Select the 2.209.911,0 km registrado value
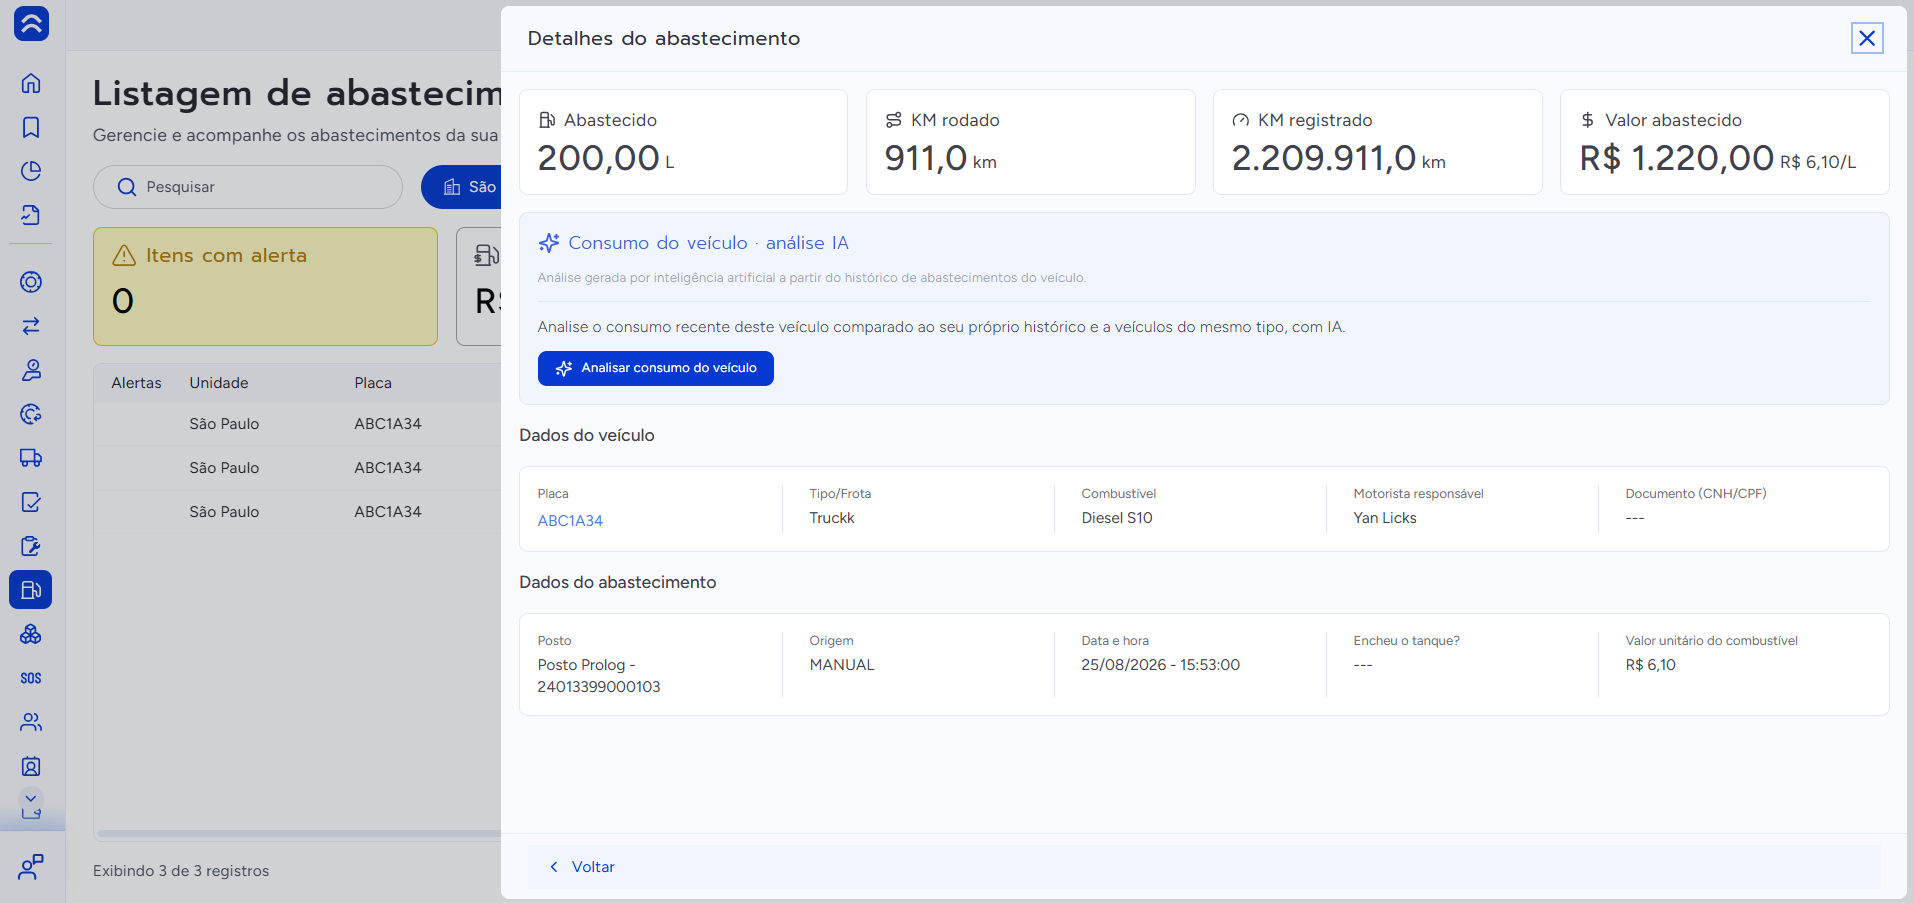The image size is (1914, 903). click(1339, 158)
